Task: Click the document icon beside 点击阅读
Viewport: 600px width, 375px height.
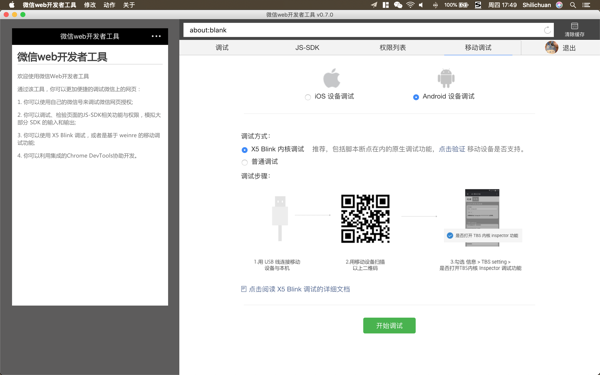Action: click(244, 289)
